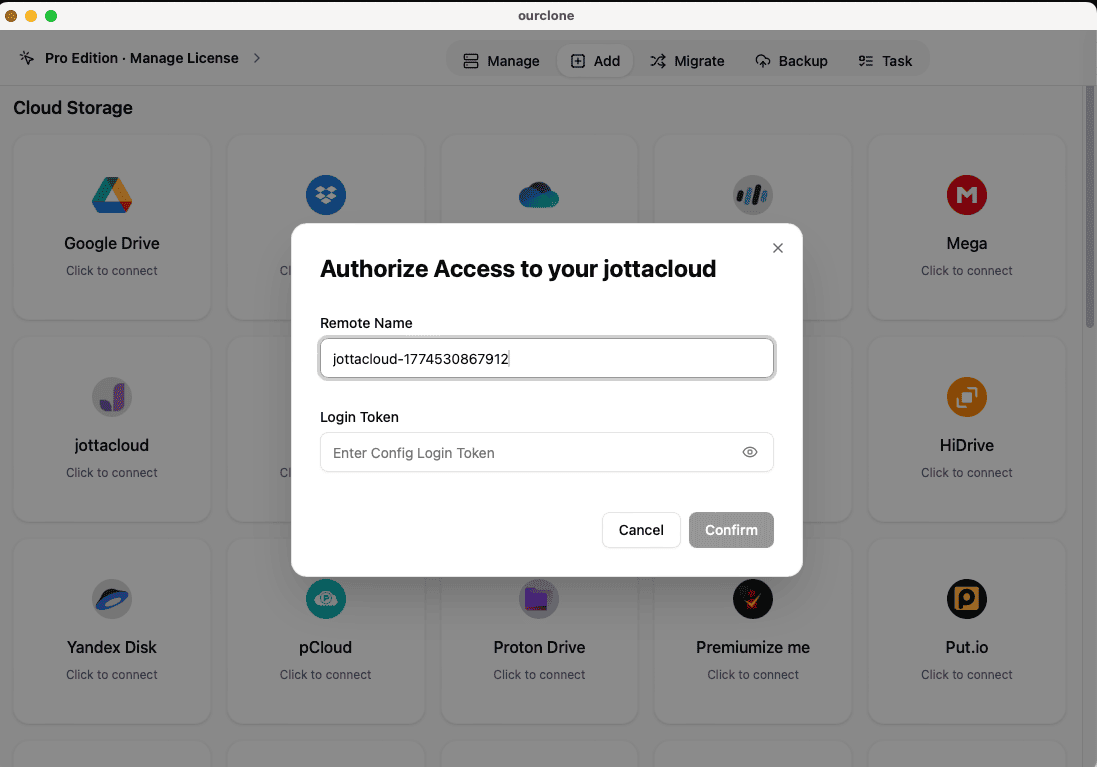
Task: Toggle Login Token visibility with eye icon
Action: pos(750,452)
